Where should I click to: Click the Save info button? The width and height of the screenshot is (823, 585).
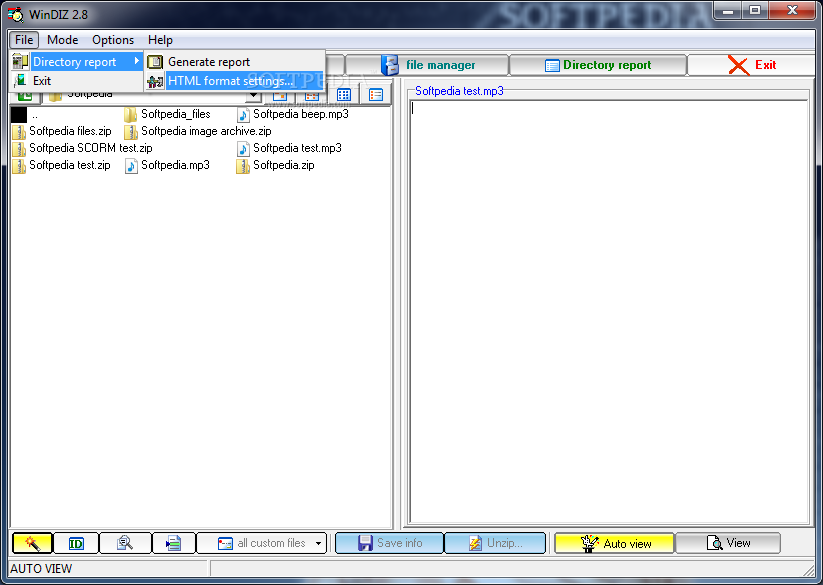(x=389, y=543)
